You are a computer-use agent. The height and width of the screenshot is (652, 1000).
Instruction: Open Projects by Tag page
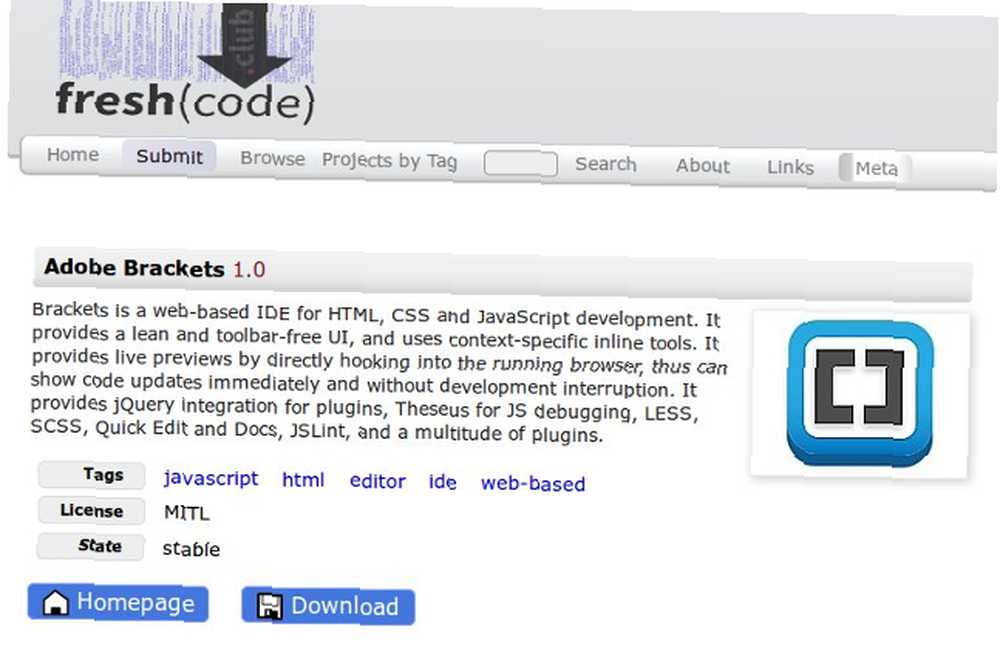(390, 161)
